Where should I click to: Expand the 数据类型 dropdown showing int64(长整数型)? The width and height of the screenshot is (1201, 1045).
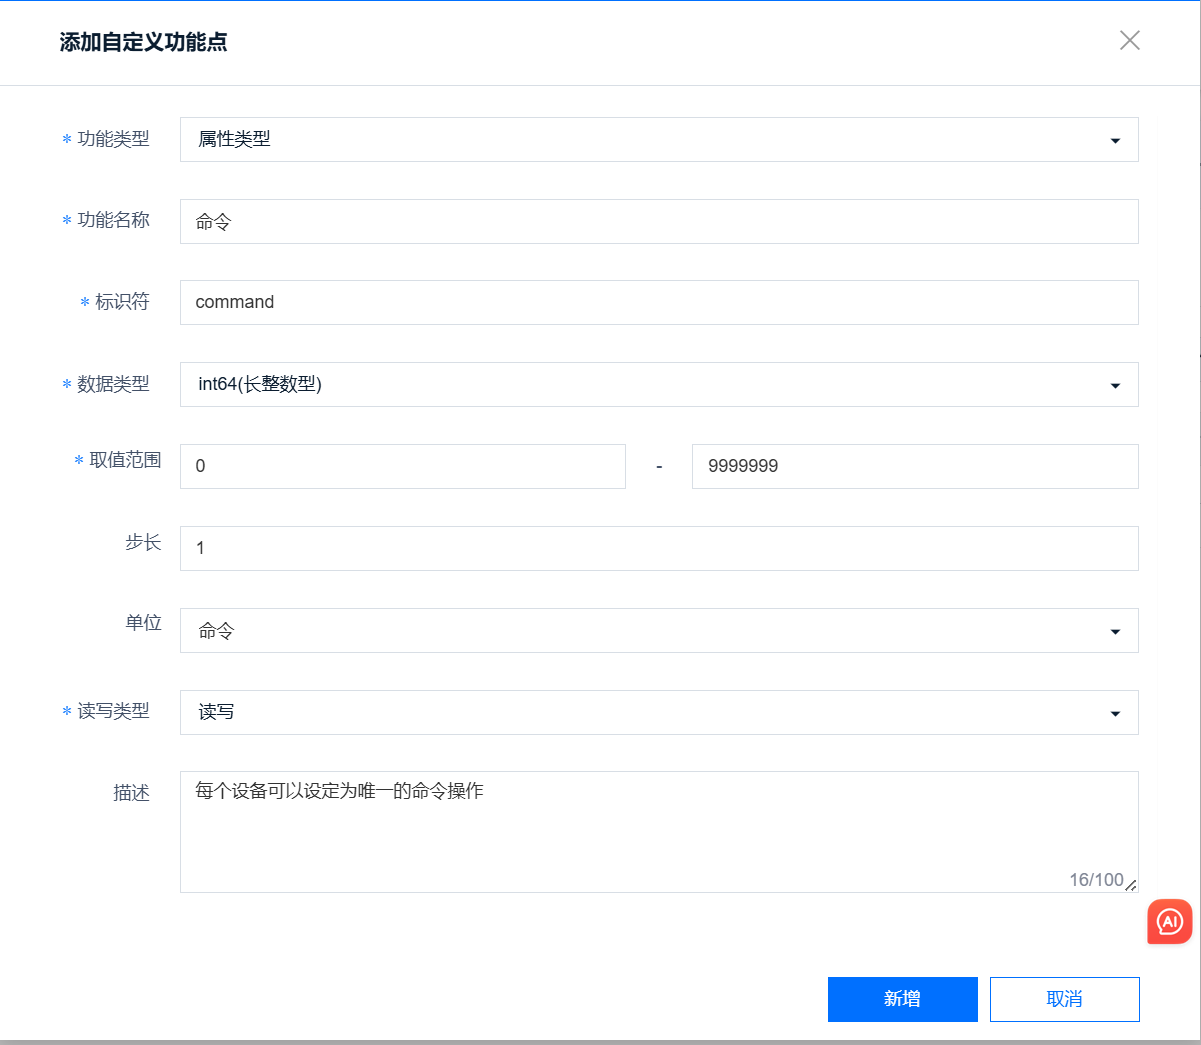[659, 384]
